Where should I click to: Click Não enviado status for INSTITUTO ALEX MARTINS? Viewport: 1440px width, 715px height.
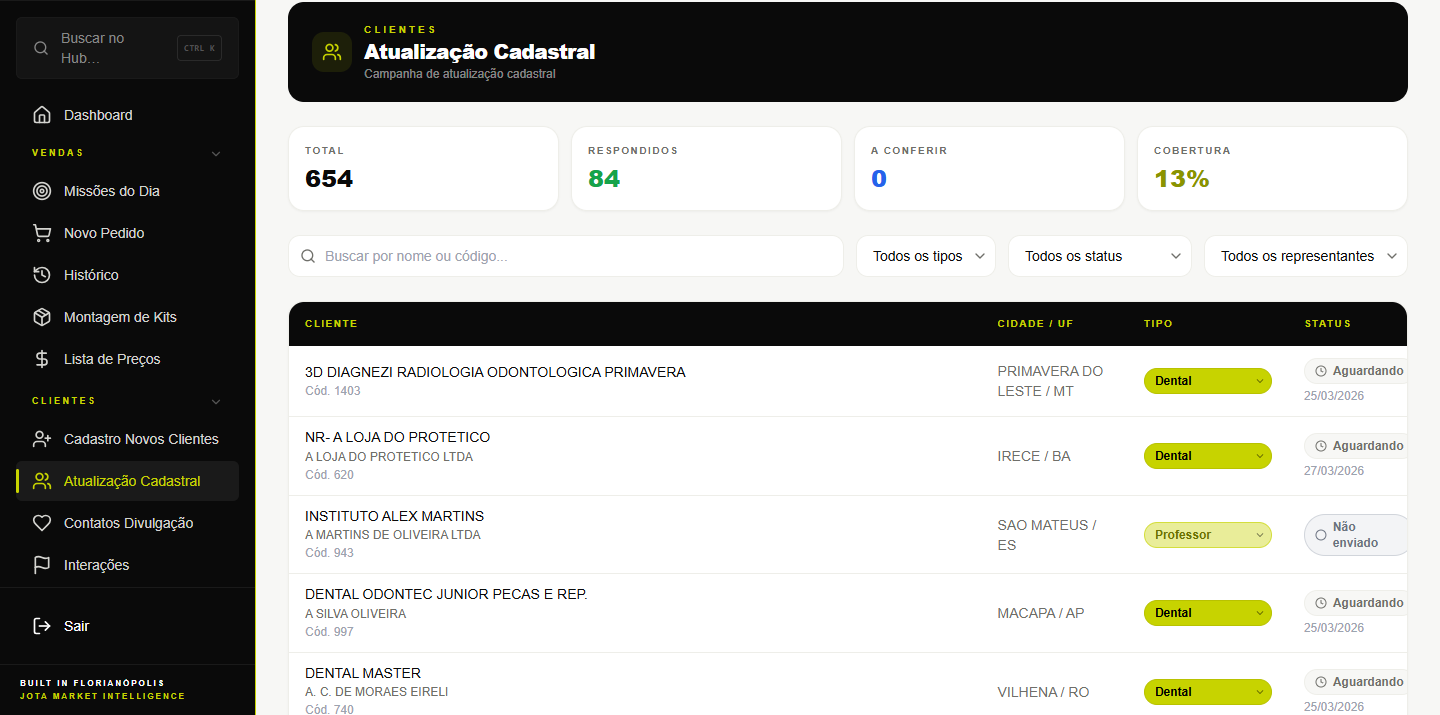1356,535
